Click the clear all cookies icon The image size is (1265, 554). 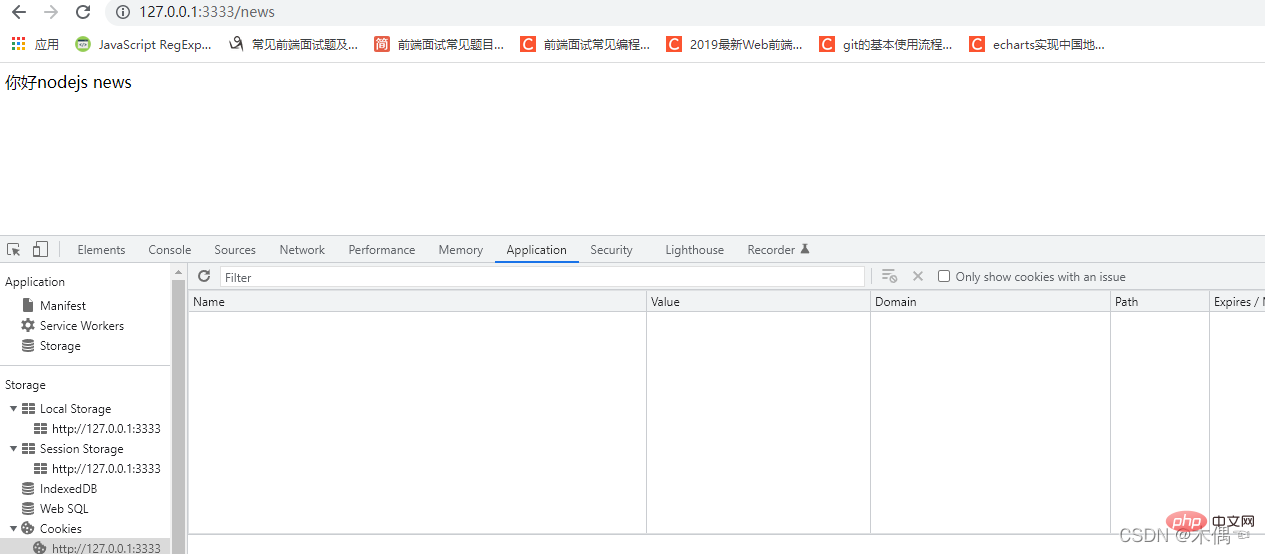coord(889,277)
